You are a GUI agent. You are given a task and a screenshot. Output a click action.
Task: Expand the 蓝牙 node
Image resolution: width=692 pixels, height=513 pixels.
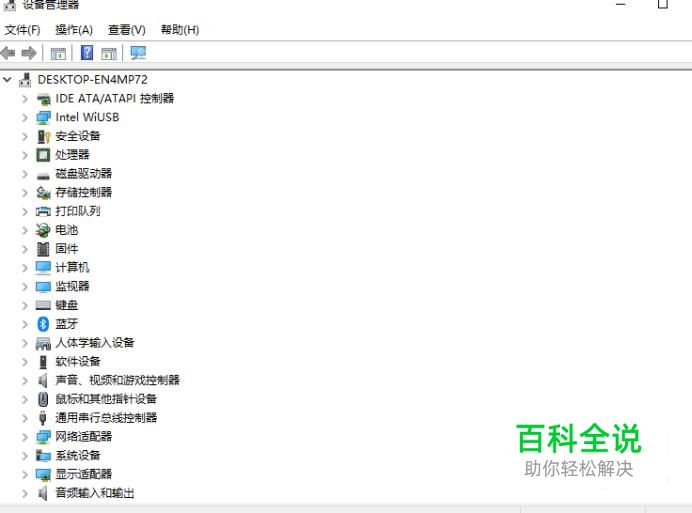point(25,324)
